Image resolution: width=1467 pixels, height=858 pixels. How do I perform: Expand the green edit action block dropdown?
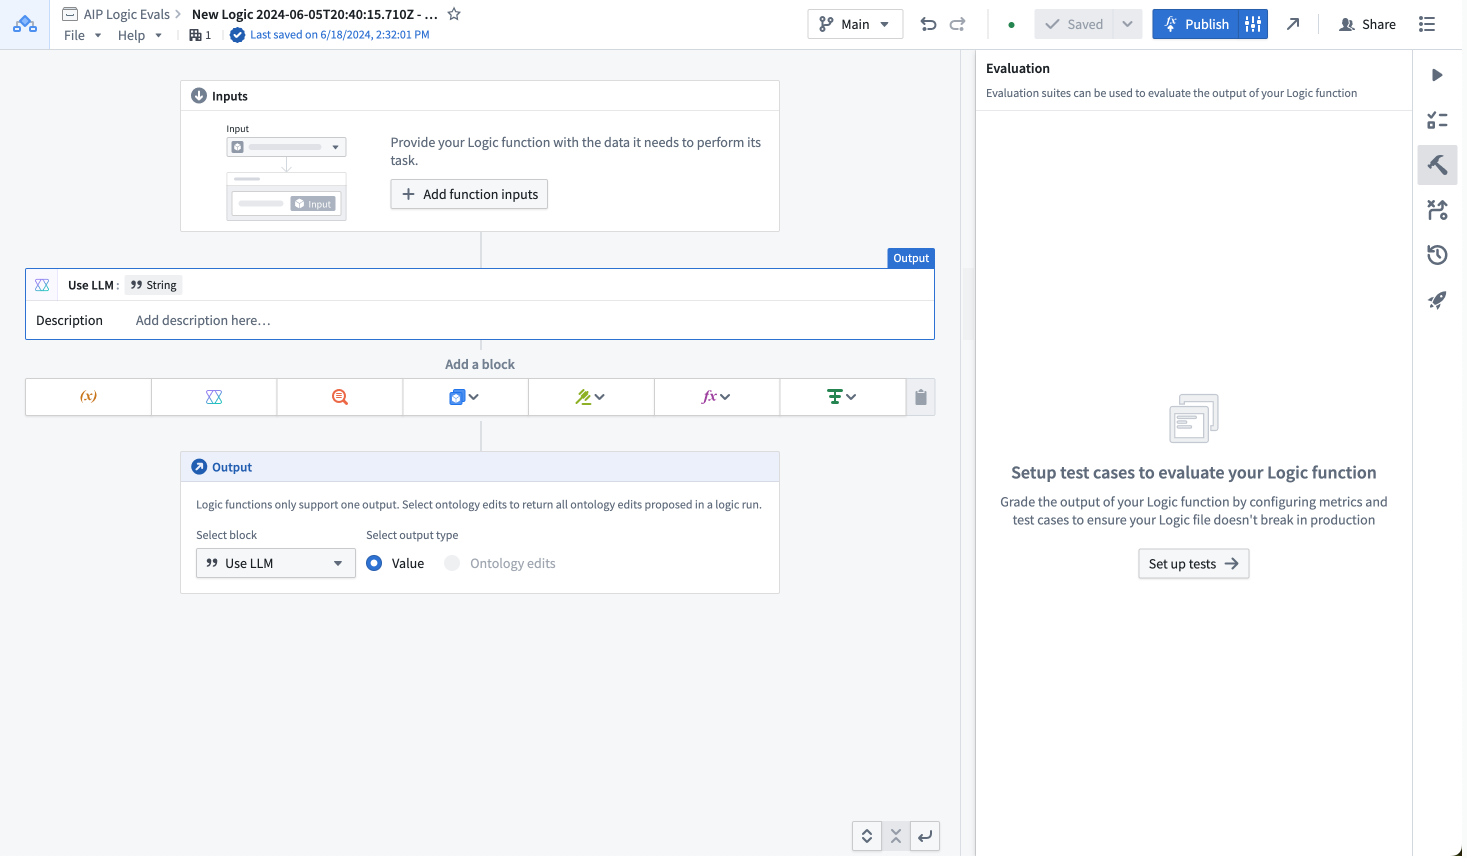pyautogui.click(x=591, y=397)
